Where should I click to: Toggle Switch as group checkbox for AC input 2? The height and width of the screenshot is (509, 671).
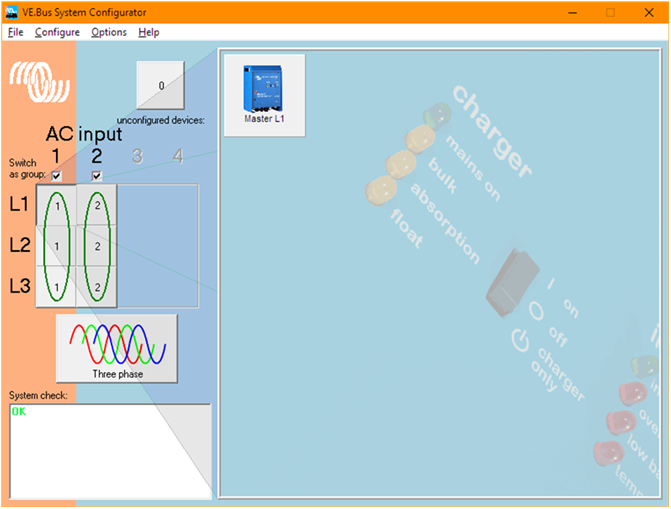[97, 176]
